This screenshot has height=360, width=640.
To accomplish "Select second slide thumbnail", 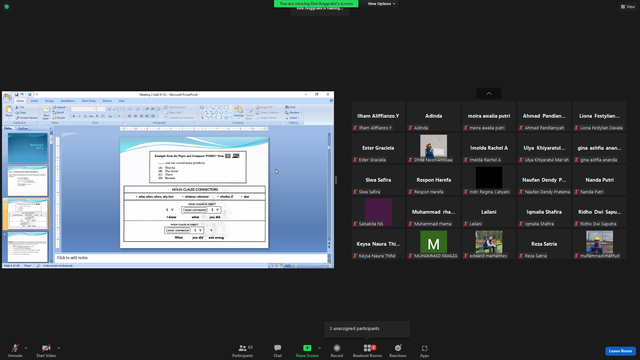I will (27, 181).
